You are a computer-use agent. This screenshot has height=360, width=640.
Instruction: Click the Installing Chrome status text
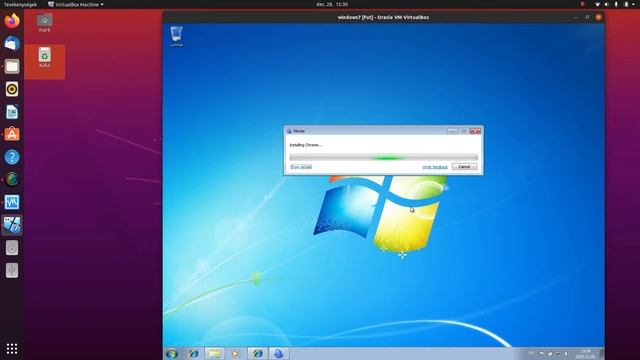306,145
